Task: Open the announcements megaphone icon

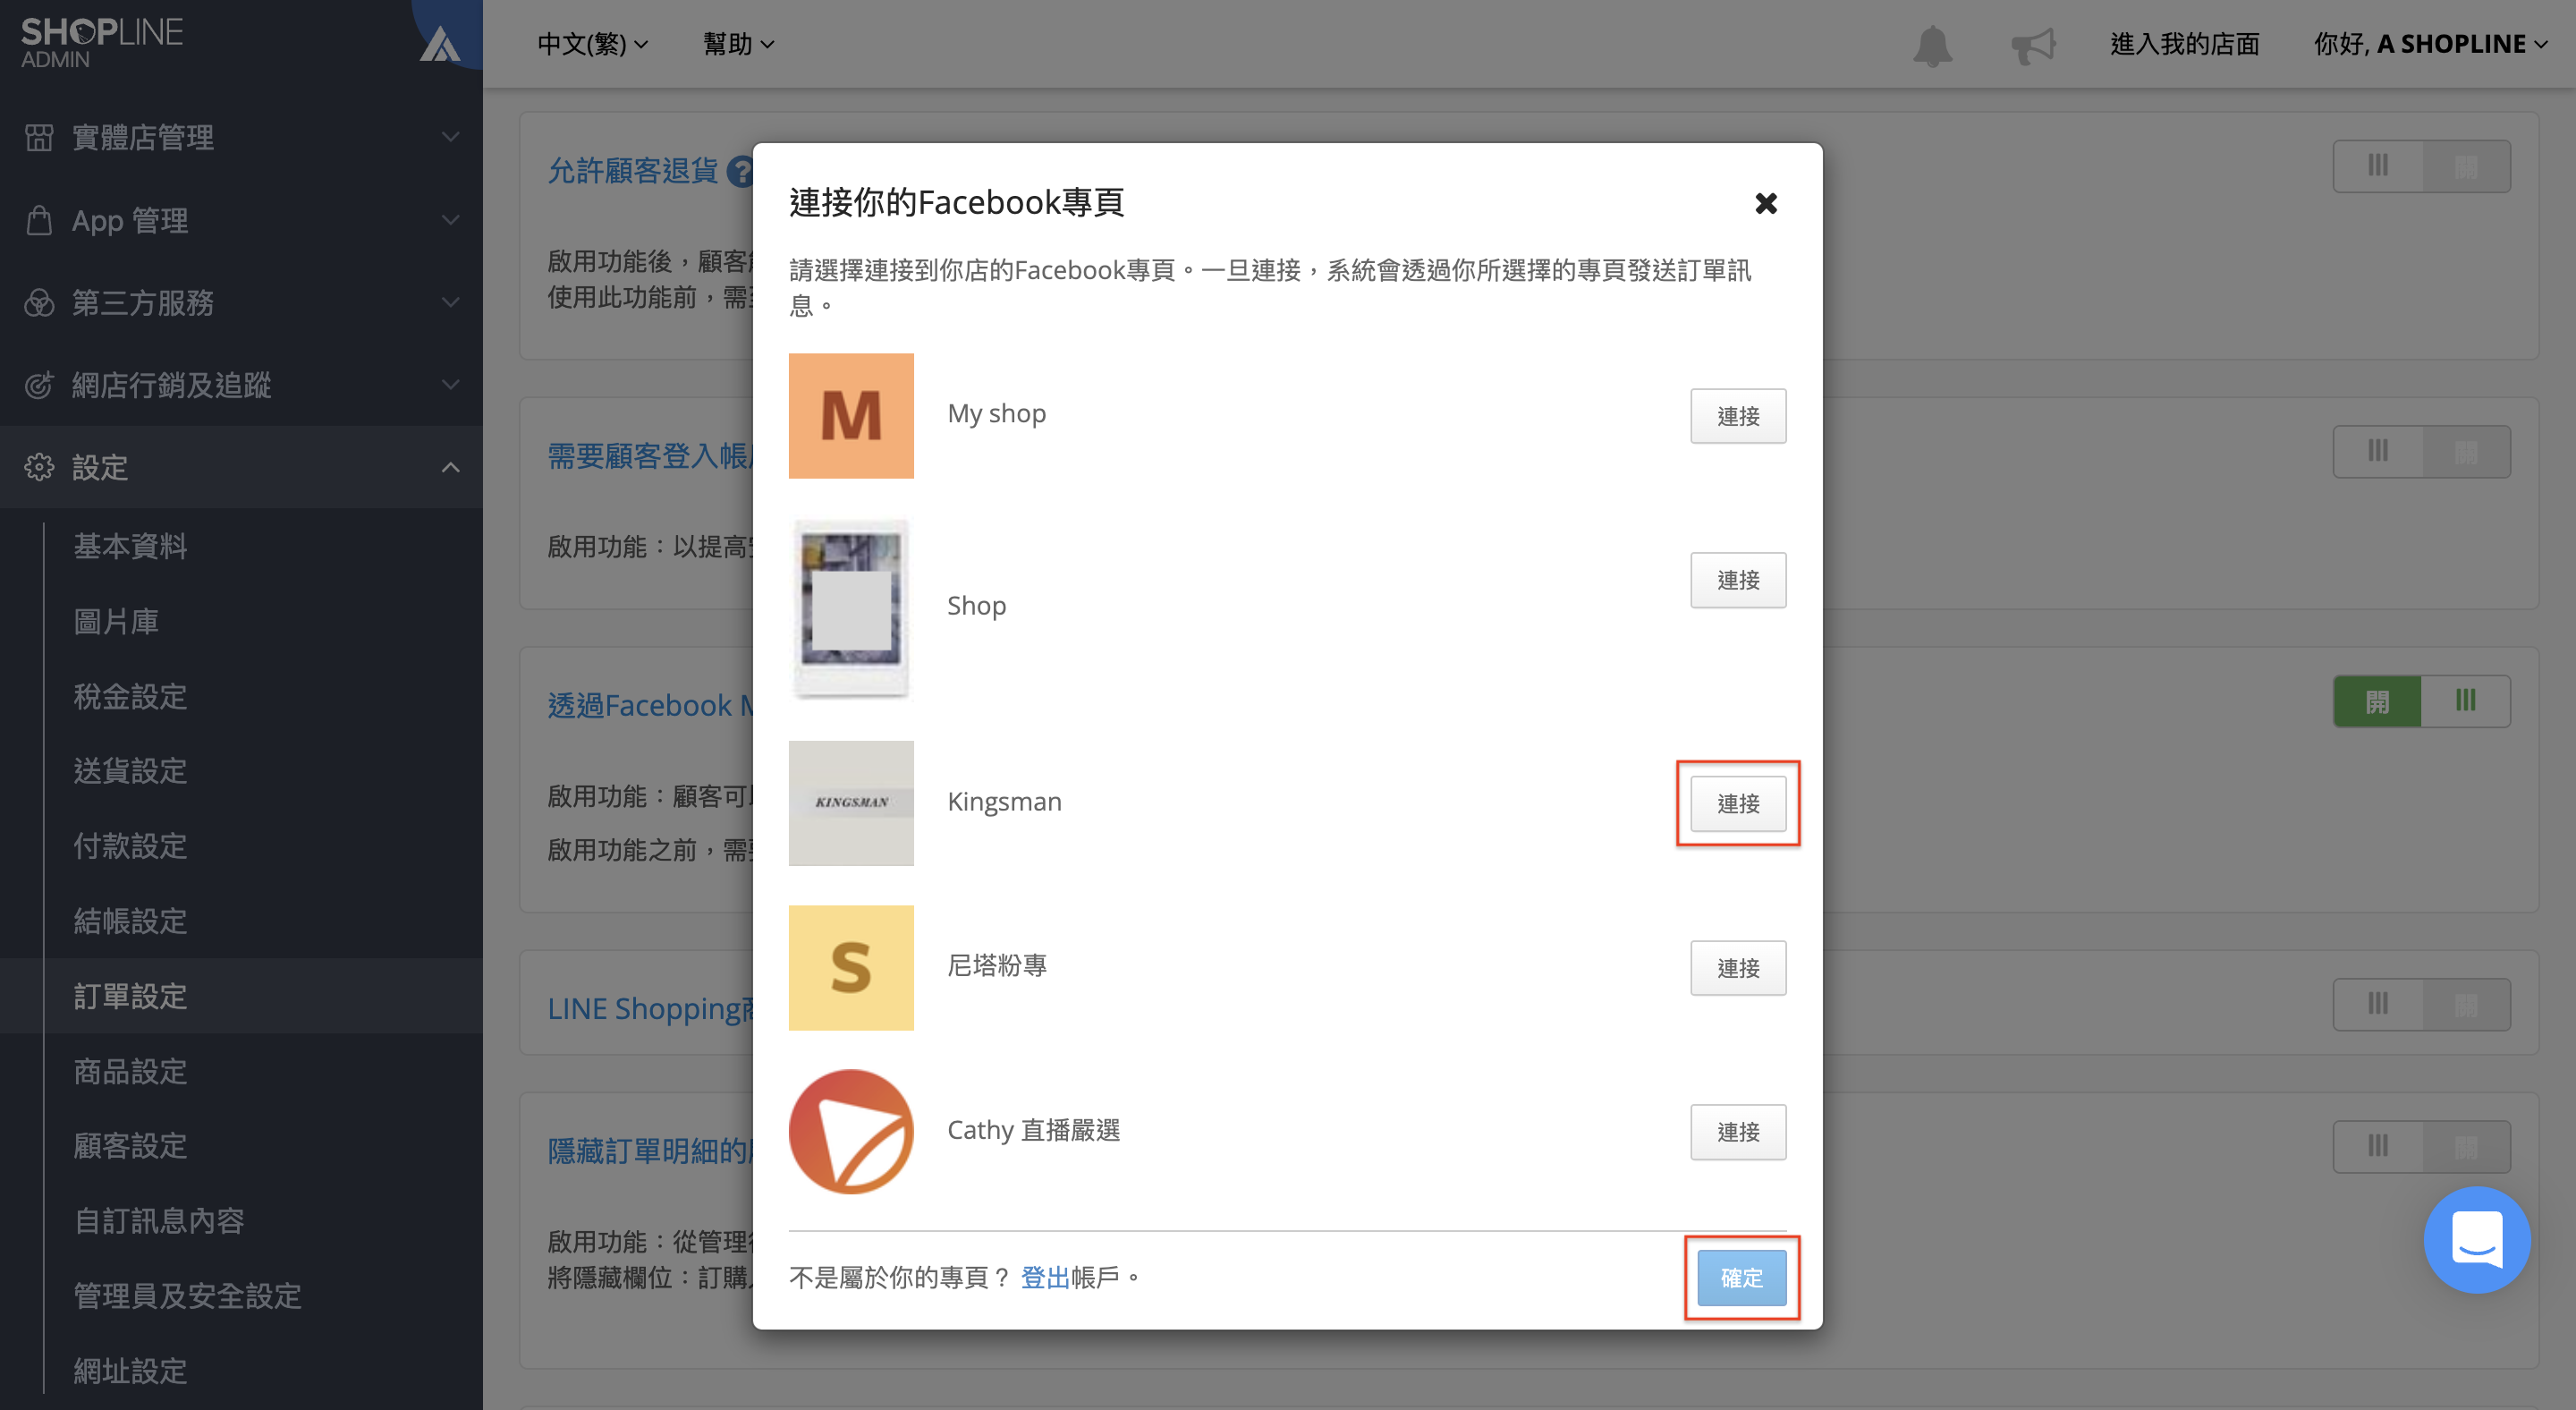Action: coord(2033,45)
